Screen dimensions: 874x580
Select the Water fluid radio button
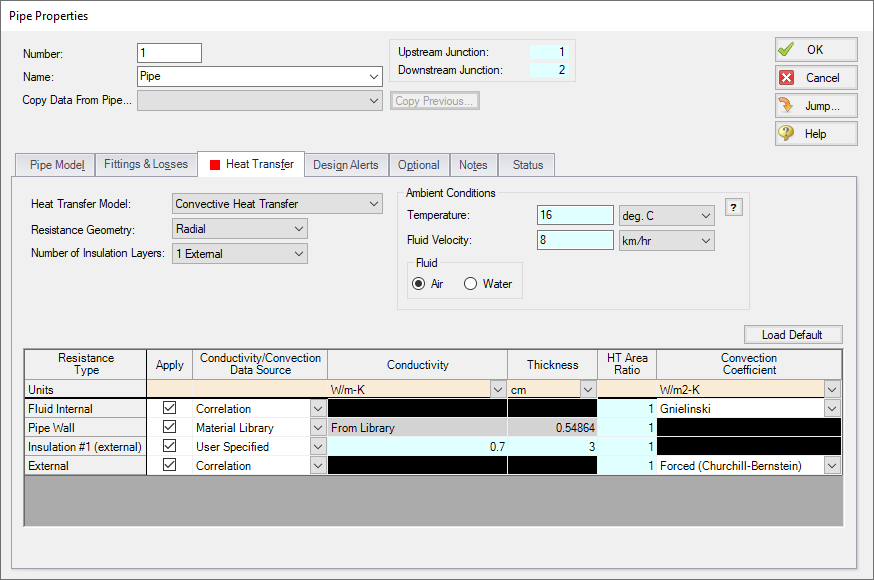tap(471, 284)
